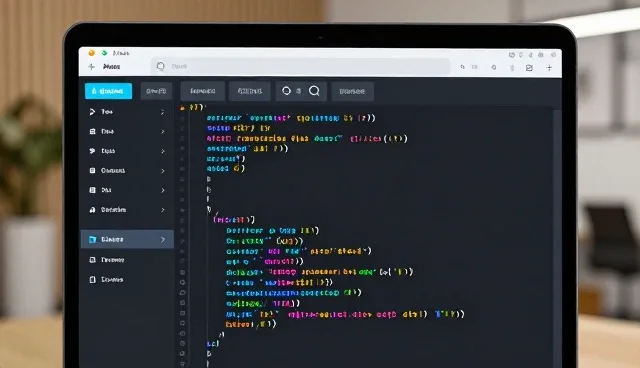The image size is (640, 368).
Task: Expand the chevron on the fourth sidebar row
Action: pos(162,171)
